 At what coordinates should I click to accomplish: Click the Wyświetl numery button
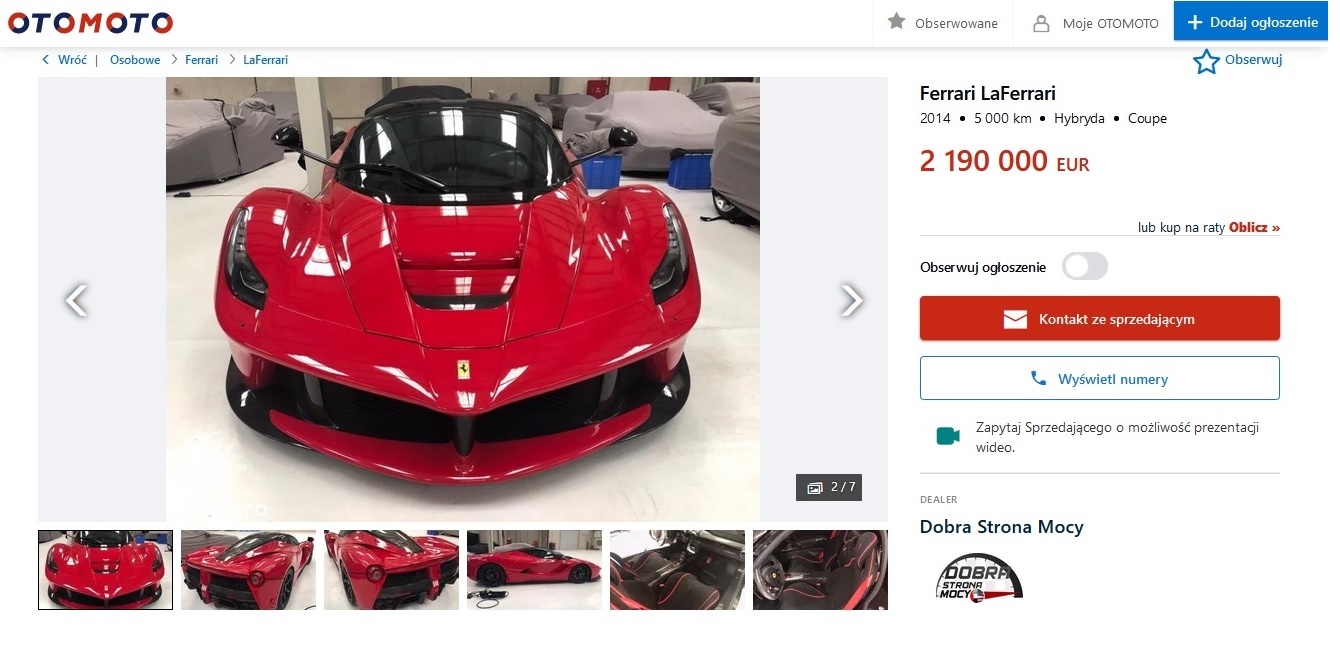tap(1099, 379)
